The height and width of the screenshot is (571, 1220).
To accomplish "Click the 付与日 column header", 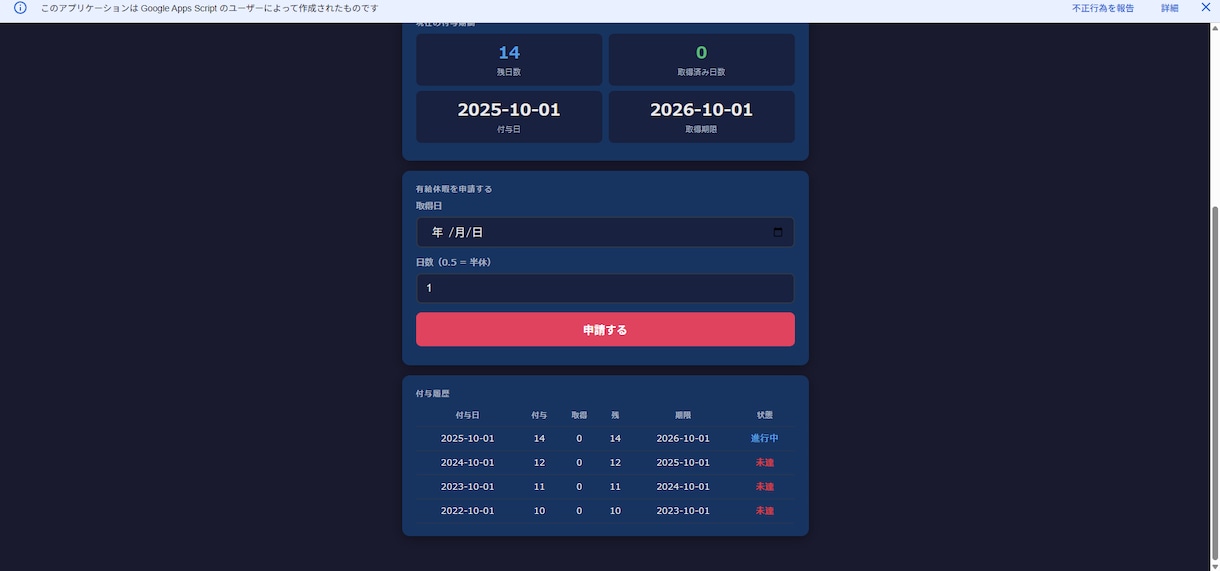I will [467, 415].
